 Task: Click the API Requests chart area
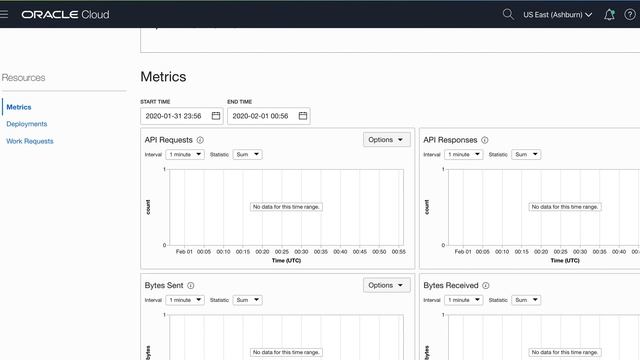pos(287,207)
